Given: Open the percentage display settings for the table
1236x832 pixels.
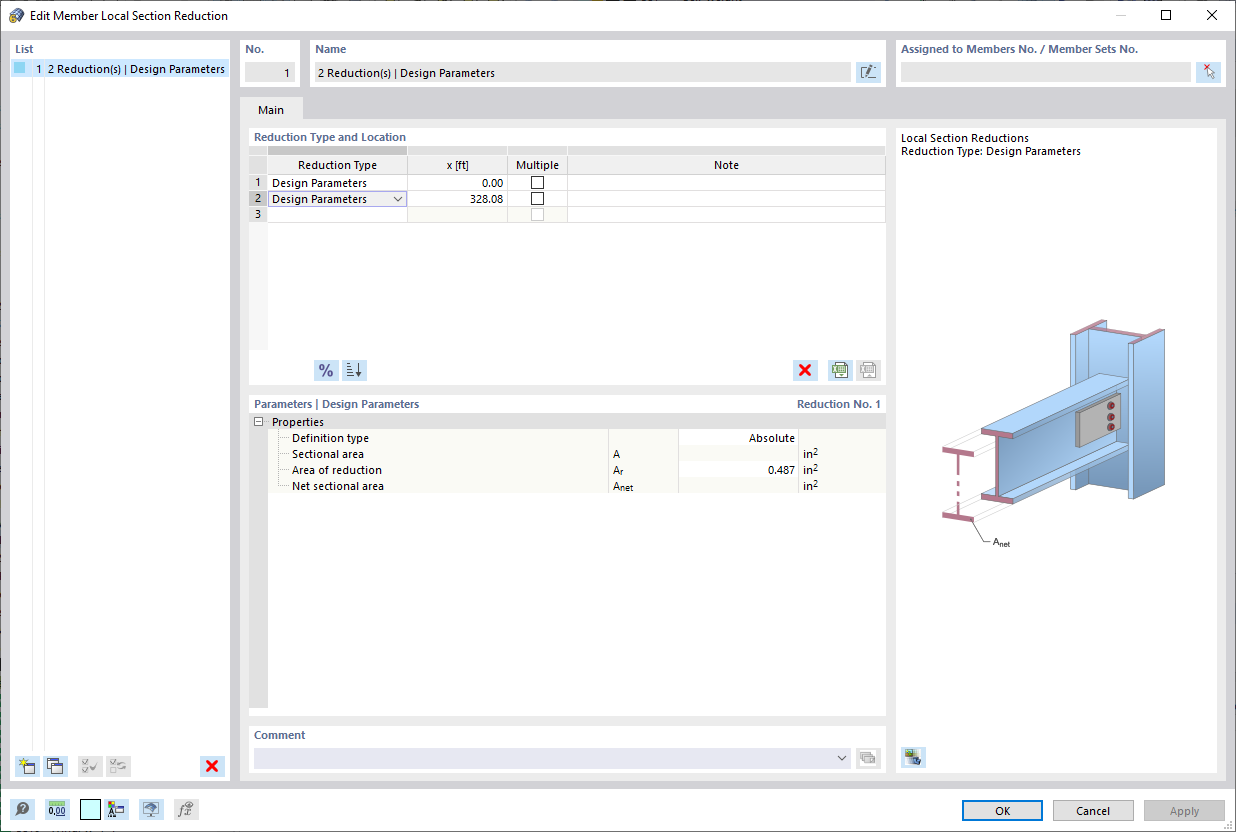Looking at the screenshot, I should pos(325,370).
